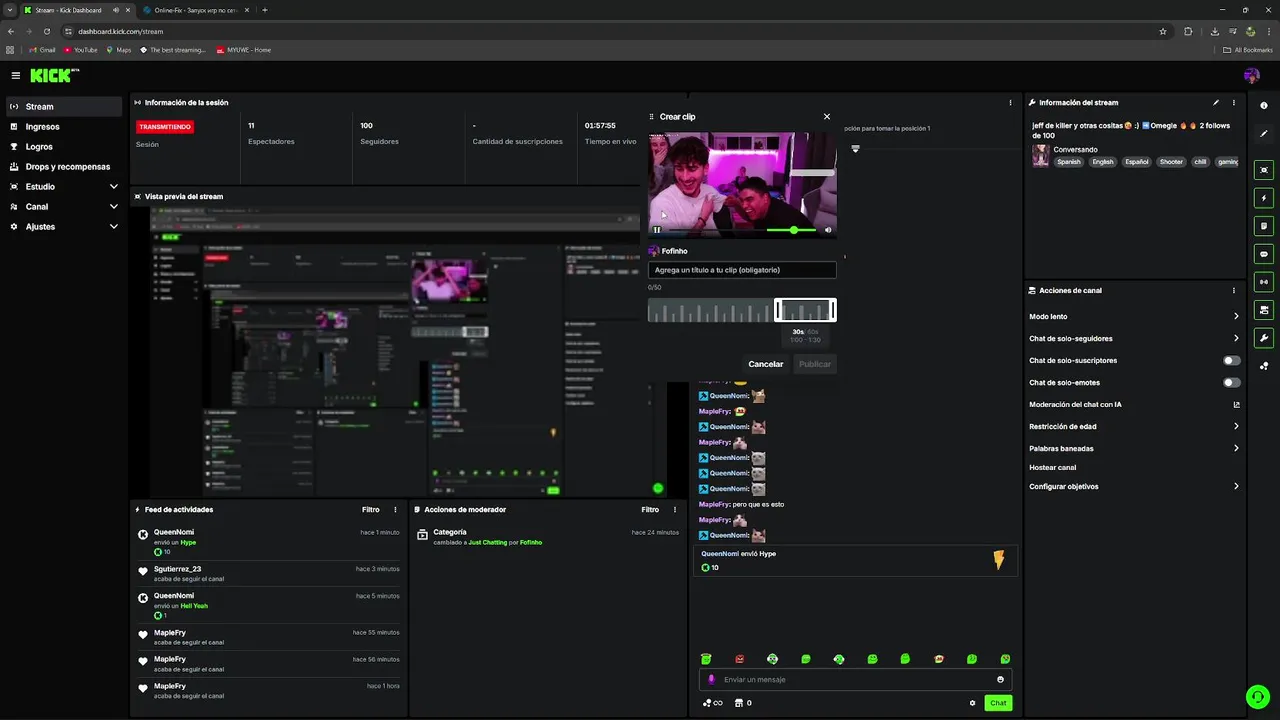
Task: Click the green support chat bubble button
Action: coord(1257,696)
